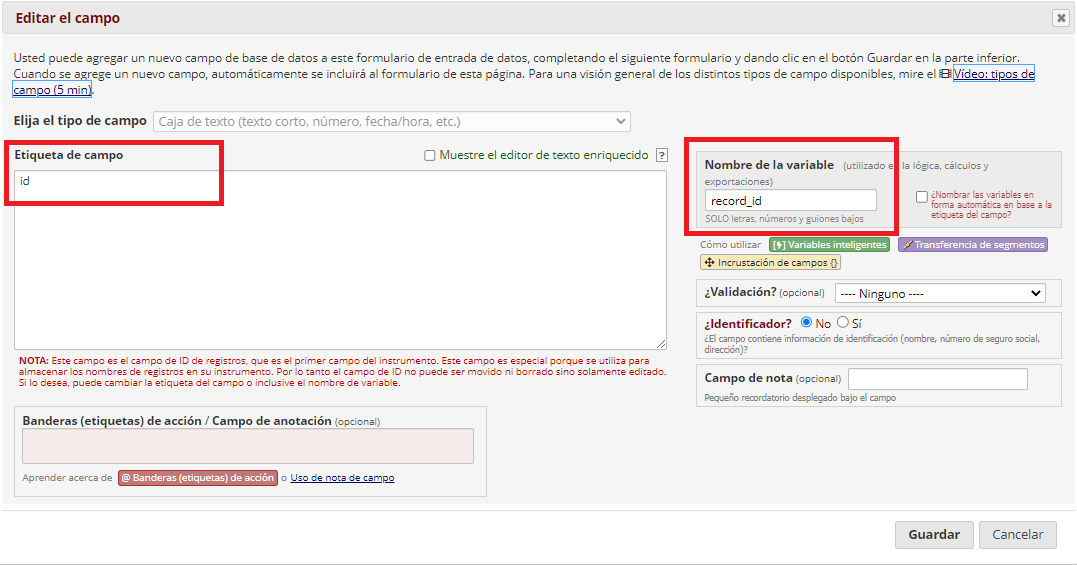Click the film icon beside Vídeo link

pyautogui.click(x=945, y=73)
